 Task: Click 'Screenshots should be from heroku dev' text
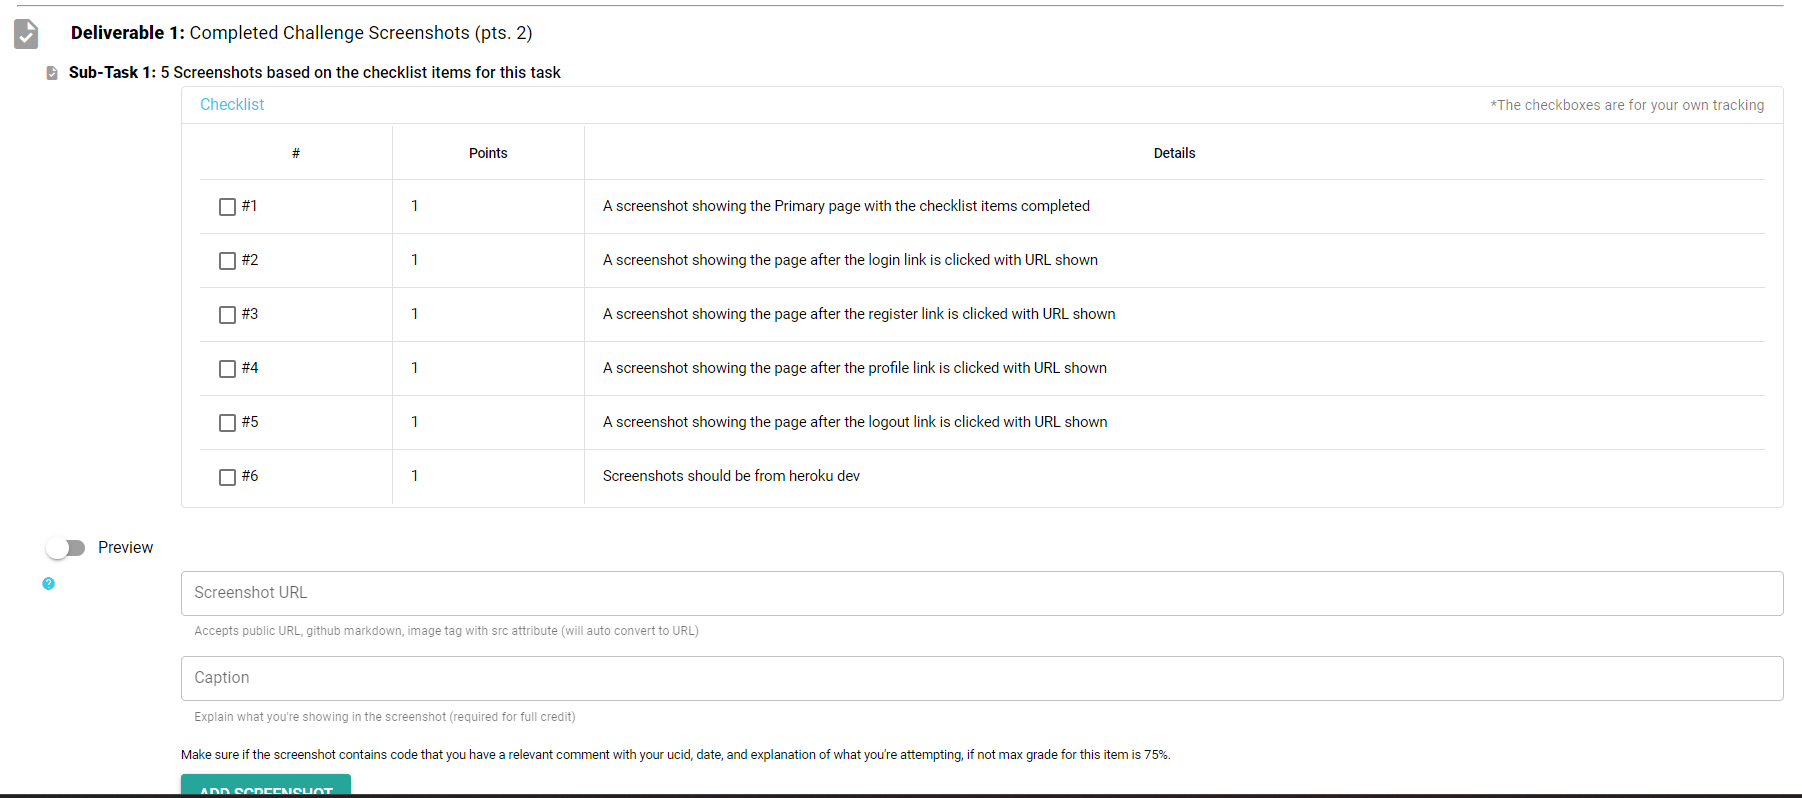tap(731, 476)
